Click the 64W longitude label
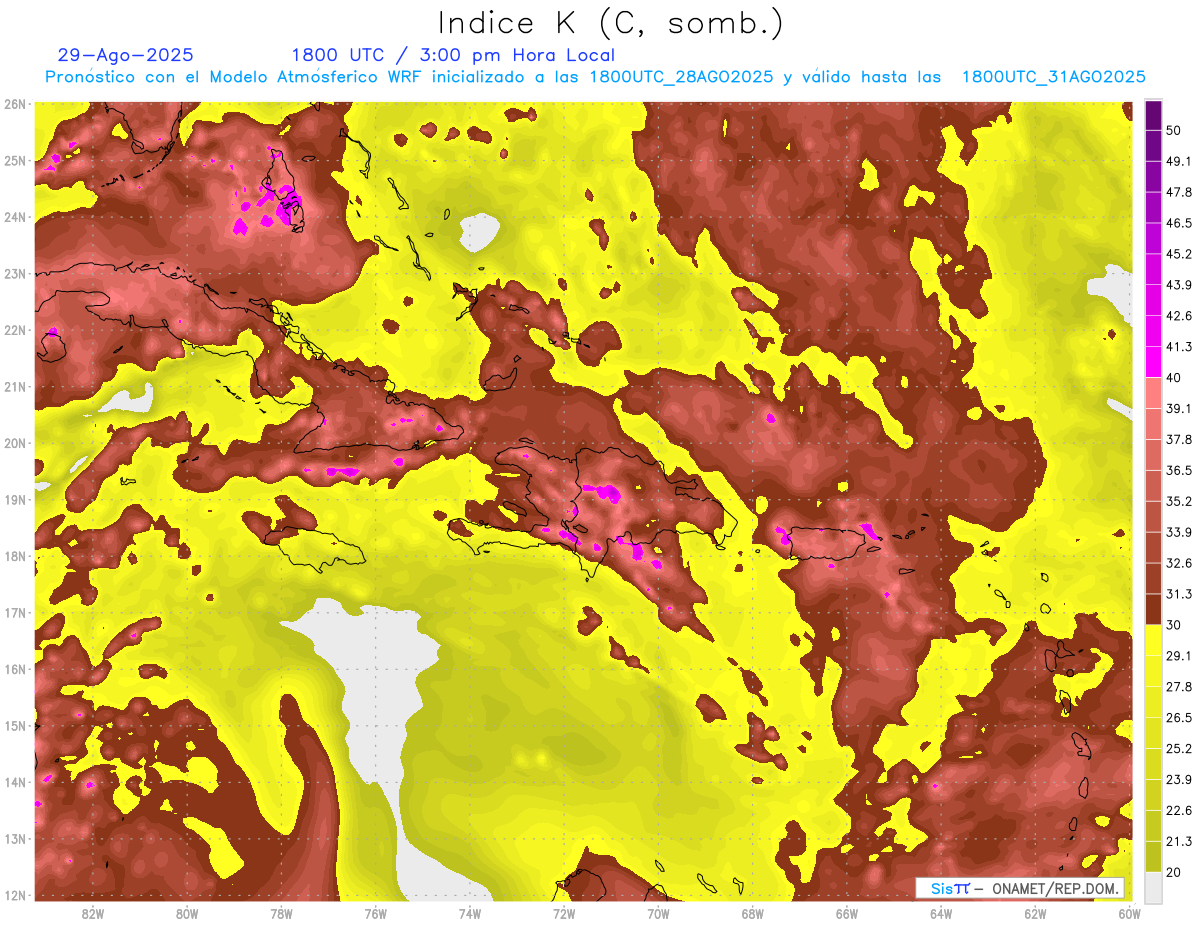Screen dimensions: 1200x927 [941, 913]
